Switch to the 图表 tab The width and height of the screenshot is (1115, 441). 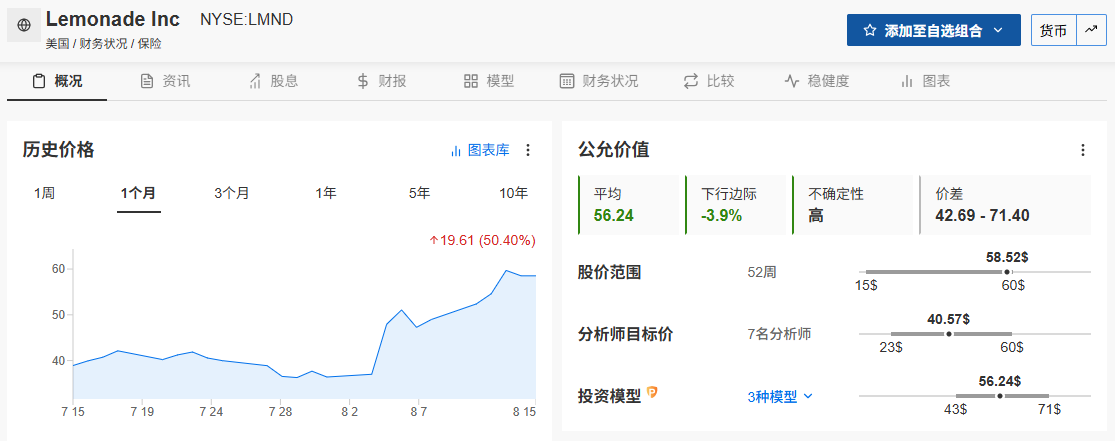(x=926, y=81)
